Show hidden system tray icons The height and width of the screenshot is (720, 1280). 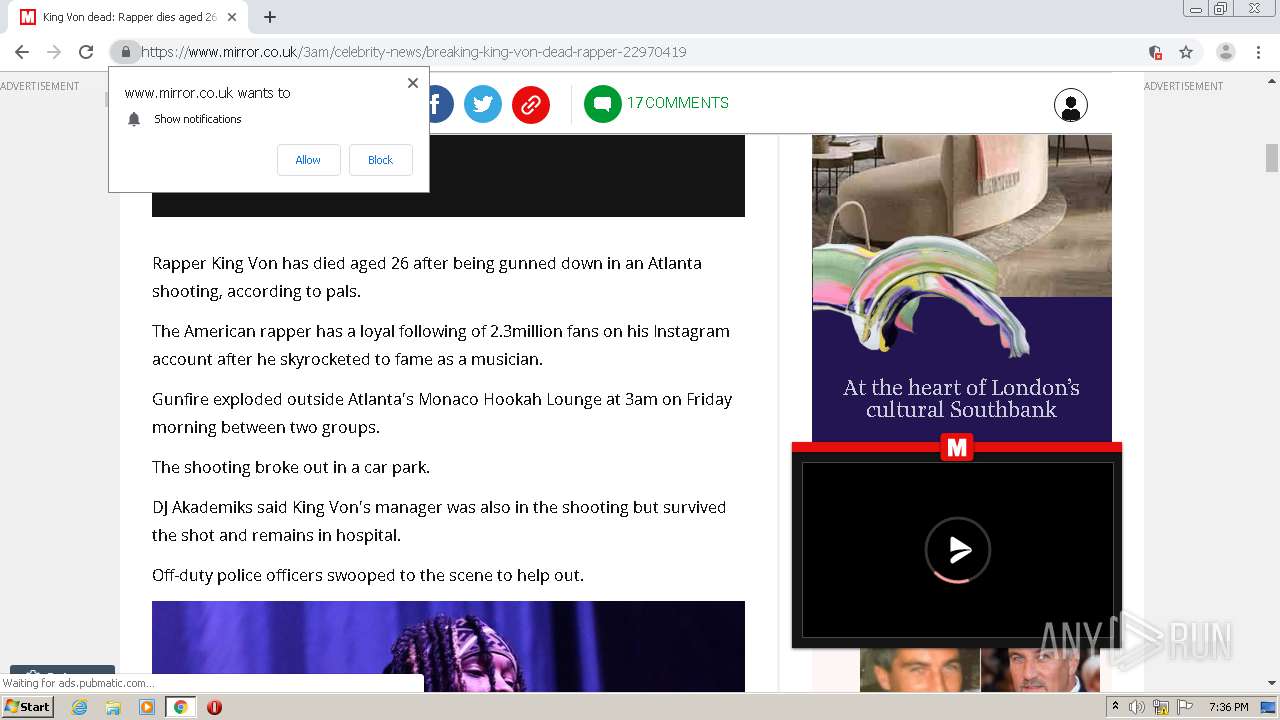(1116, 707)
